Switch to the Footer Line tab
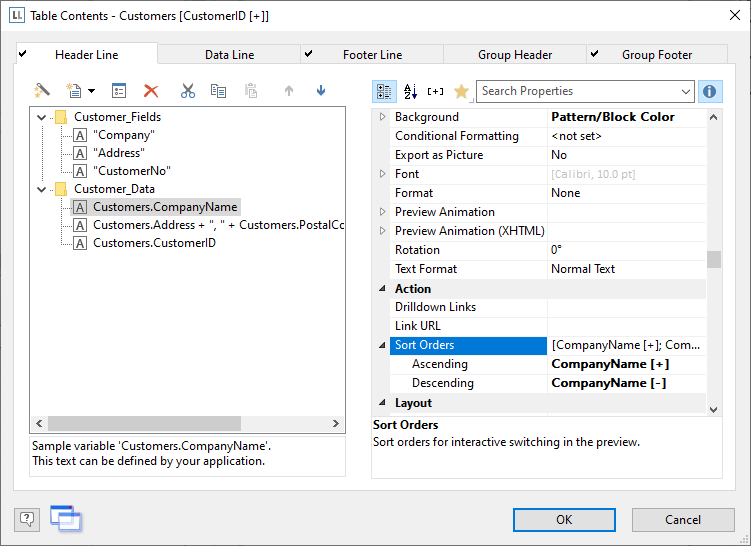 372,55
